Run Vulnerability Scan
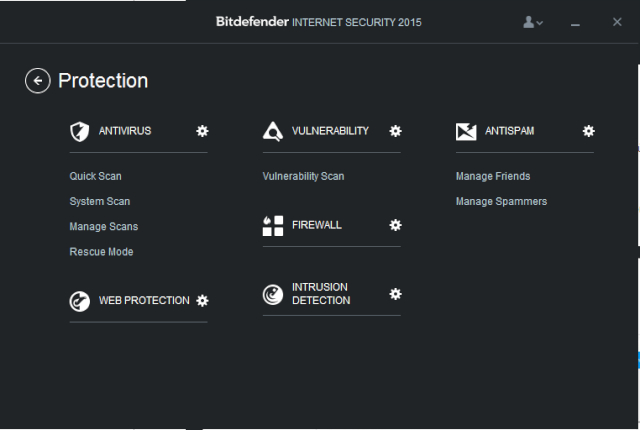Image resolution: width=640 pixels, height=430 pixels. pyautogui.click(x=303, y=176)
